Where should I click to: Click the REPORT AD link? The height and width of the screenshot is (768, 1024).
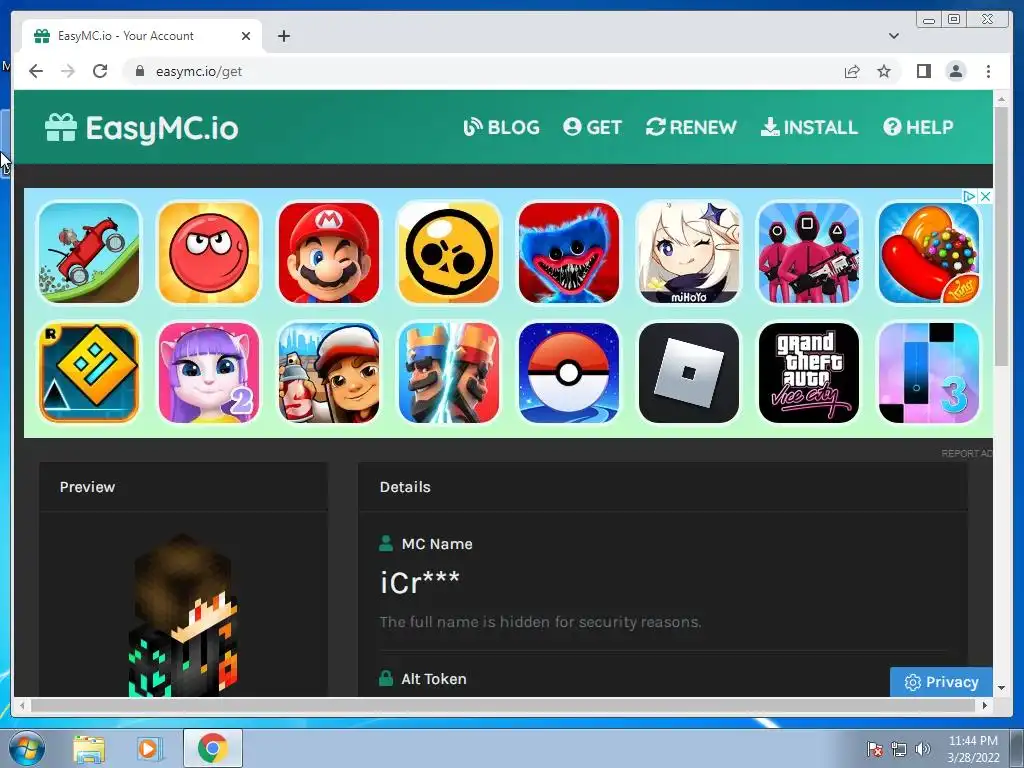(967, 453)
